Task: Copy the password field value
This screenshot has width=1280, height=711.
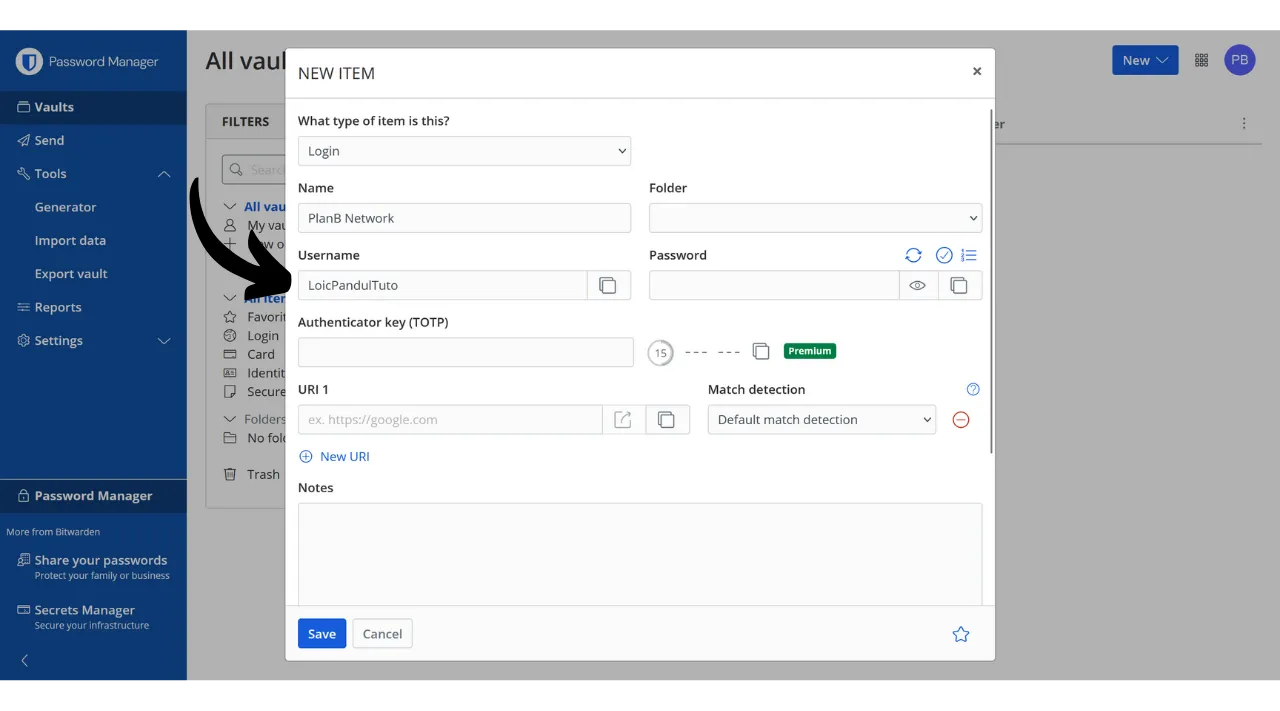Action: 959,285
